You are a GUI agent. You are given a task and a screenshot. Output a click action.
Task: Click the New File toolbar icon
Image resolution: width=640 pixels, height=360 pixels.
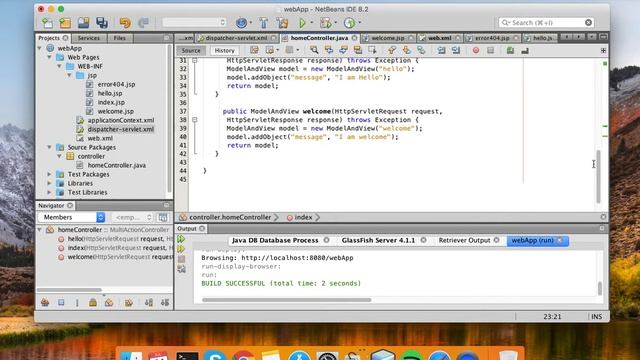pyautogui.click(x=47, y=22)
